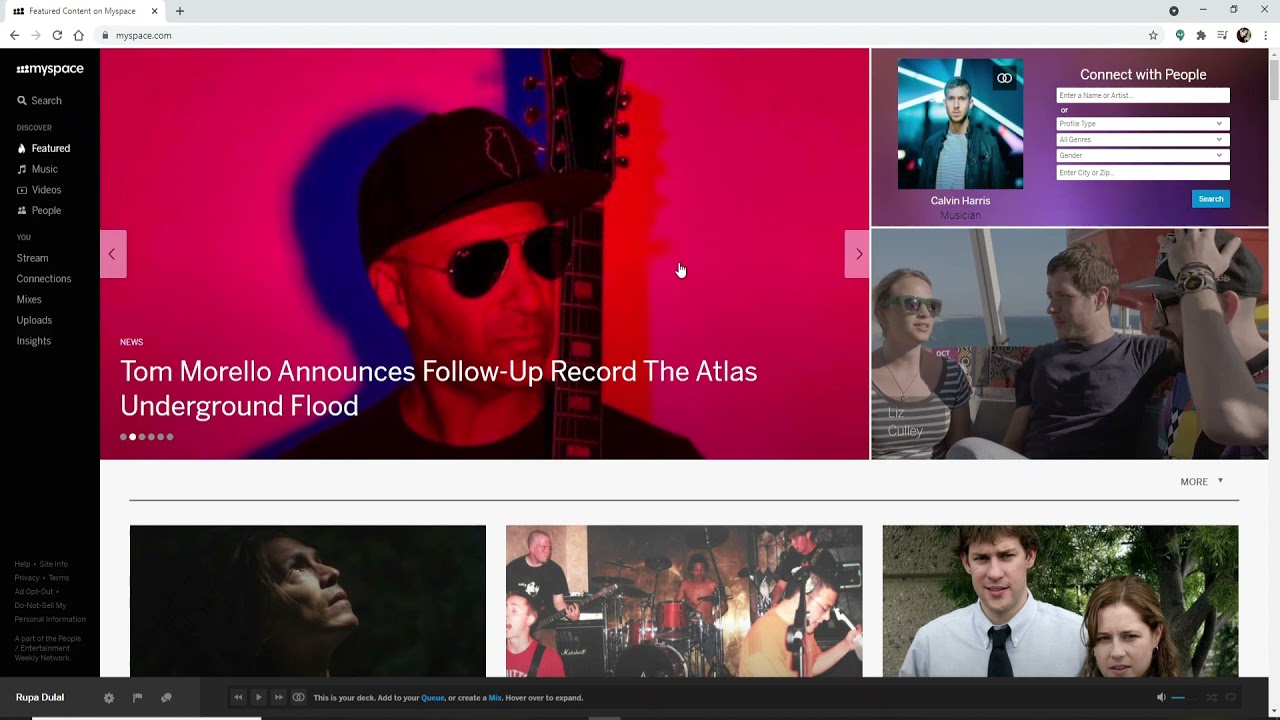Open All Genres dropdown
The height and width of the screenshot is (720, 1280).
click(x=1143, y=140)
